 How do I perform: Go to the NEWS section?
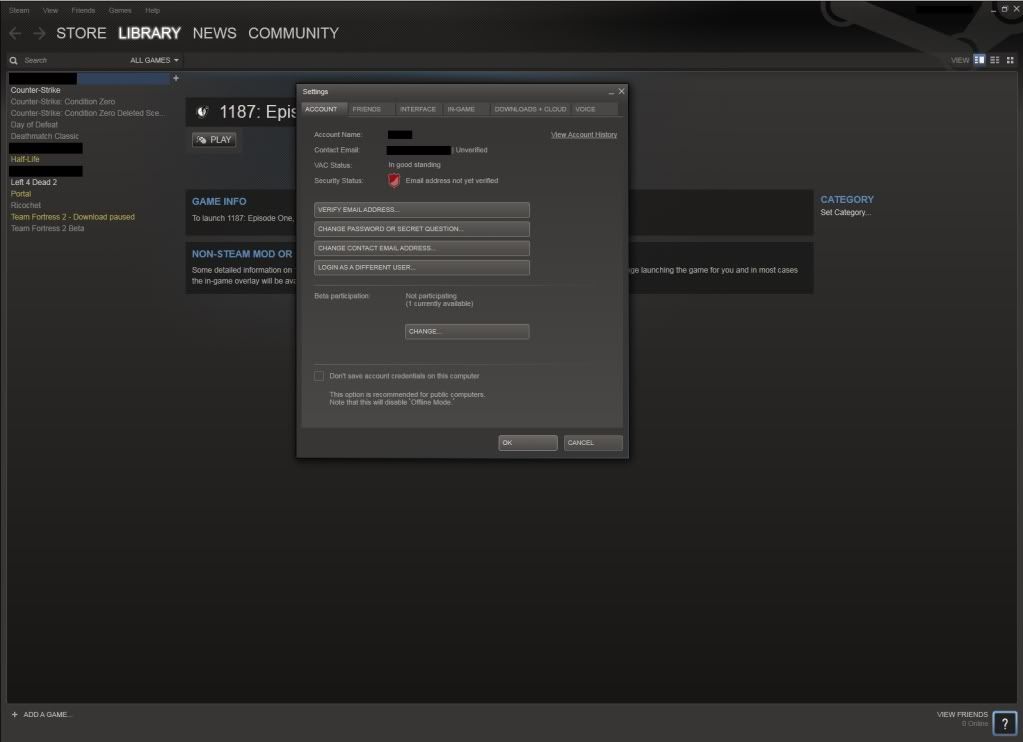pos(215,33)
